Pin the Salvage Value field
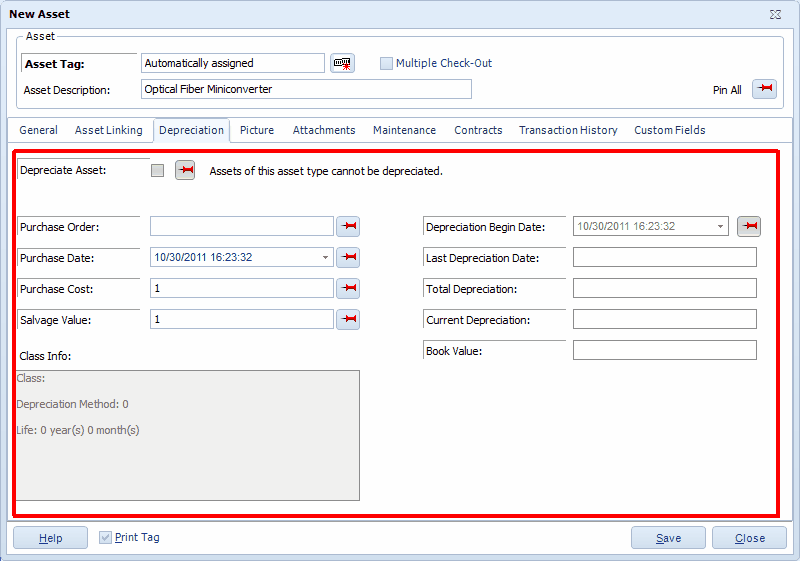Viewport: 800px width, 561px height. 348,319
